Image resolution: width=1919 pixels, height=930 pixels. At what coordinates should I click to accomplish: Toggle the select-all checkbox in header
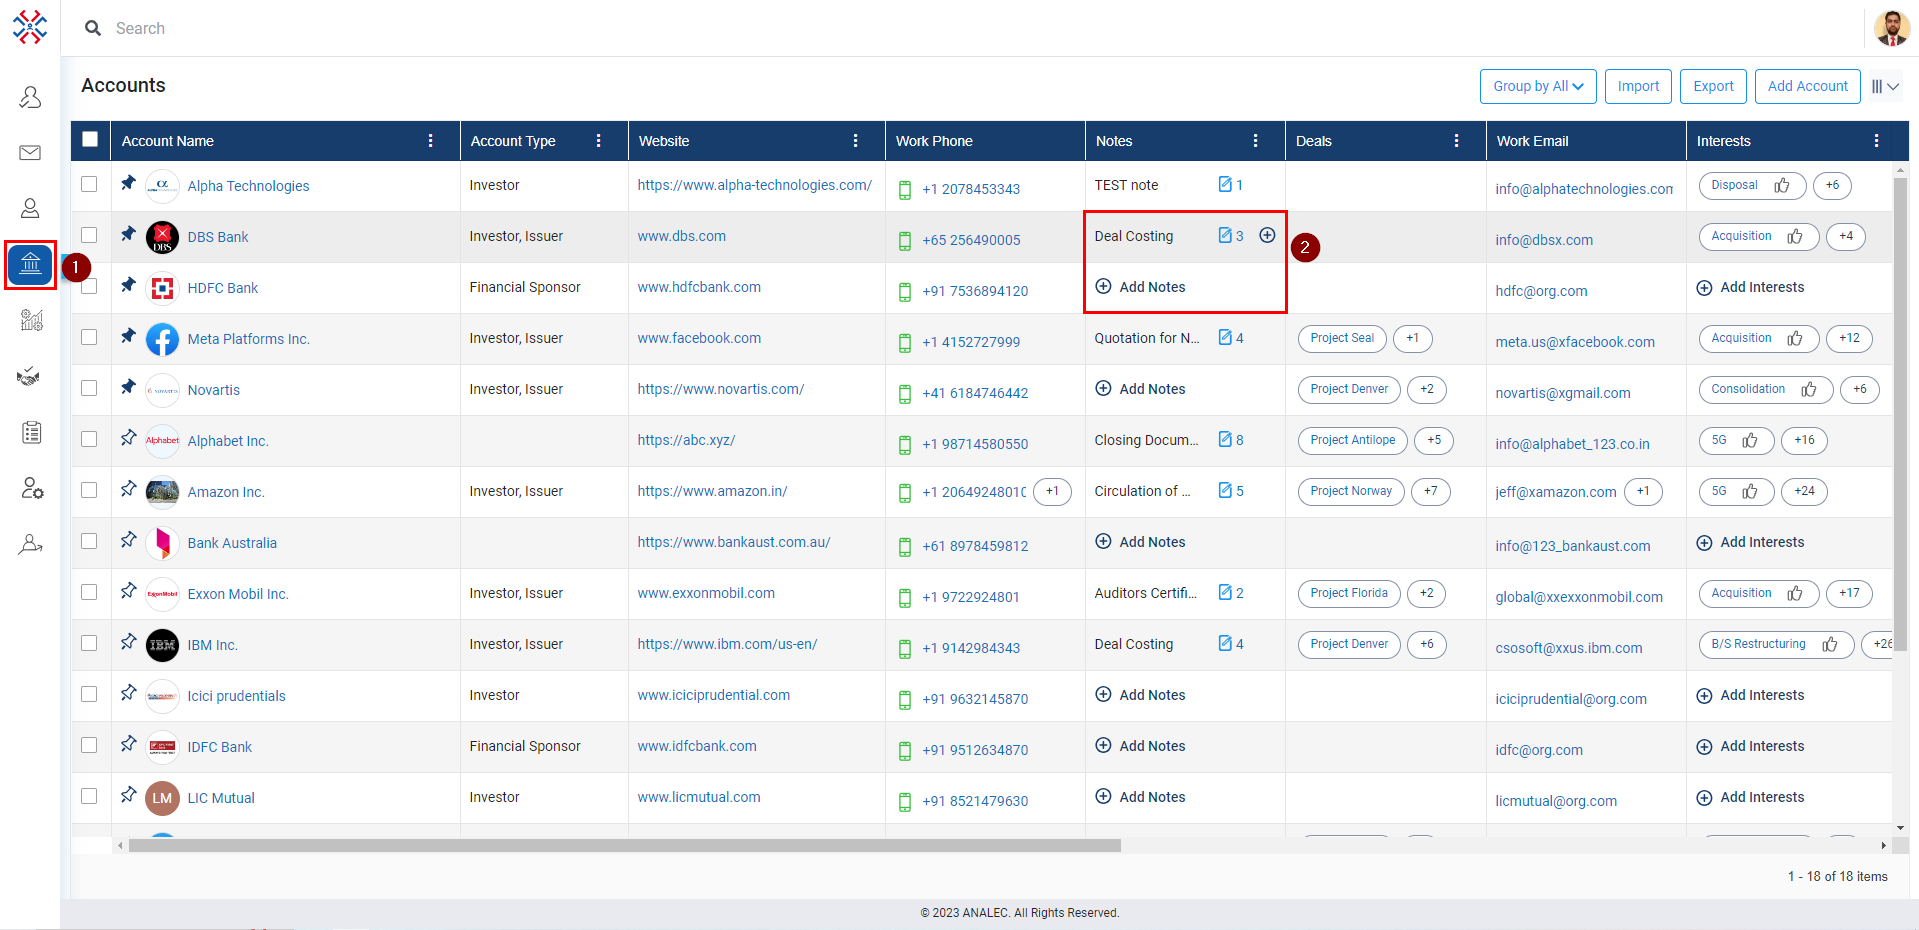point(90,139)
